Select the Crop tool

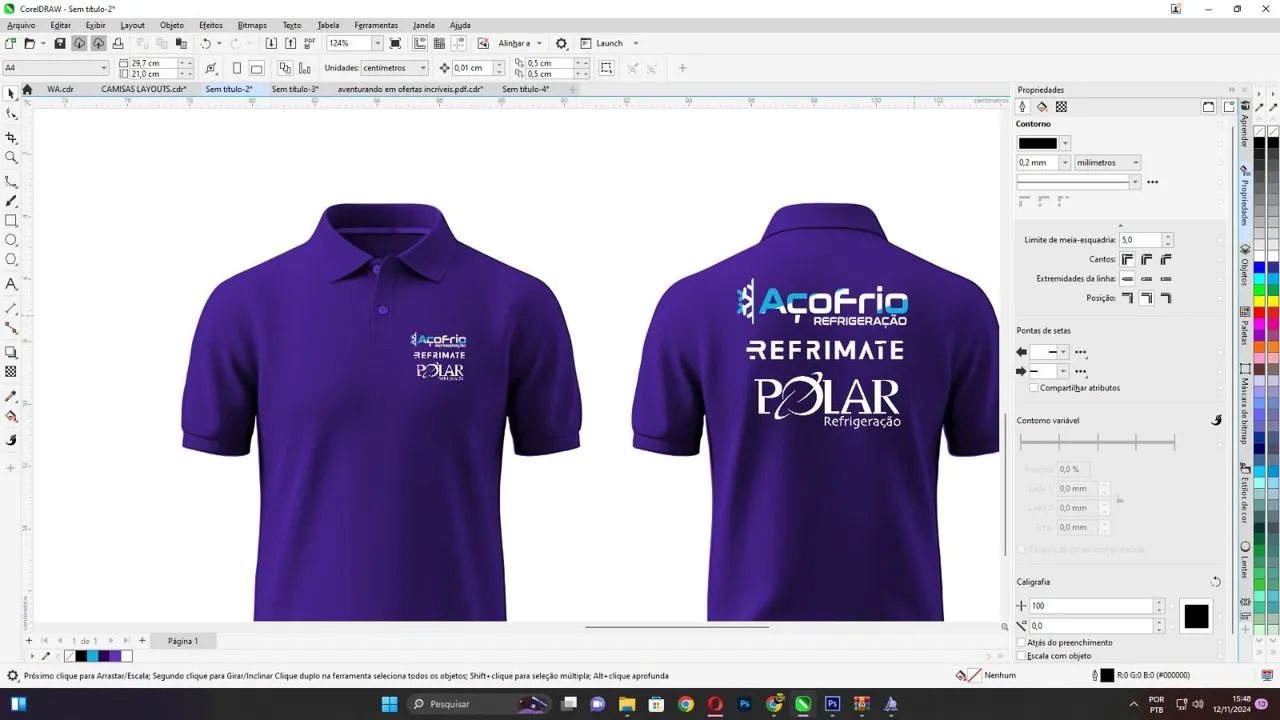11,137
